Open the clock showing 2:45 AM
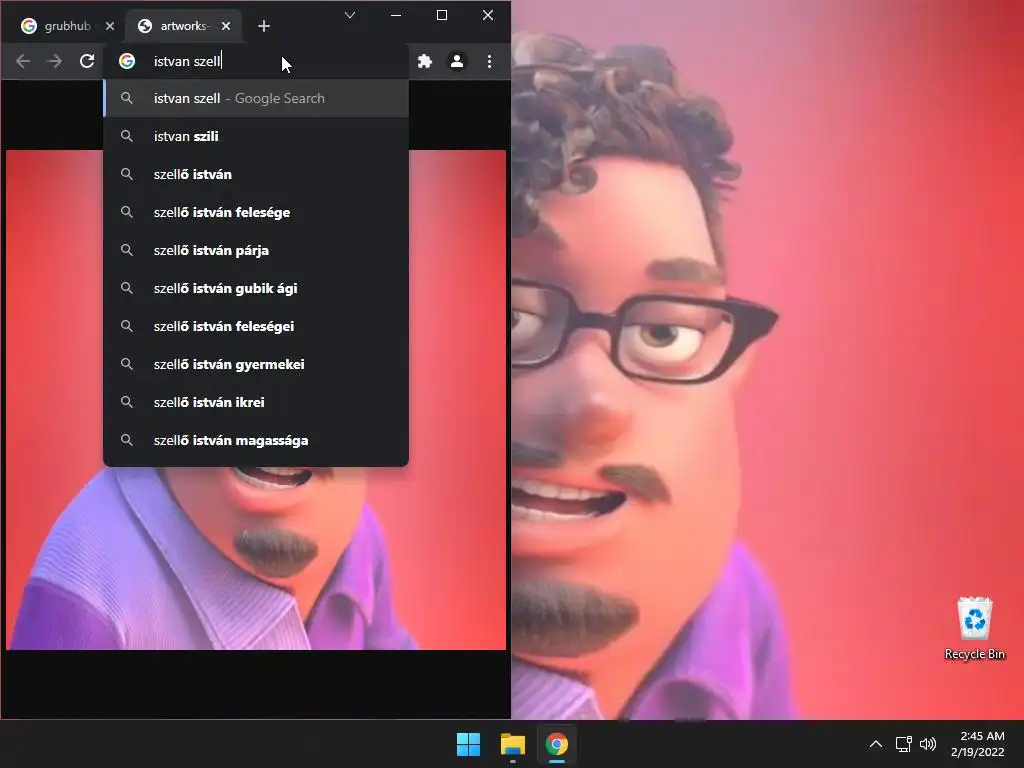1024x768 pixels. click(978, 744)
